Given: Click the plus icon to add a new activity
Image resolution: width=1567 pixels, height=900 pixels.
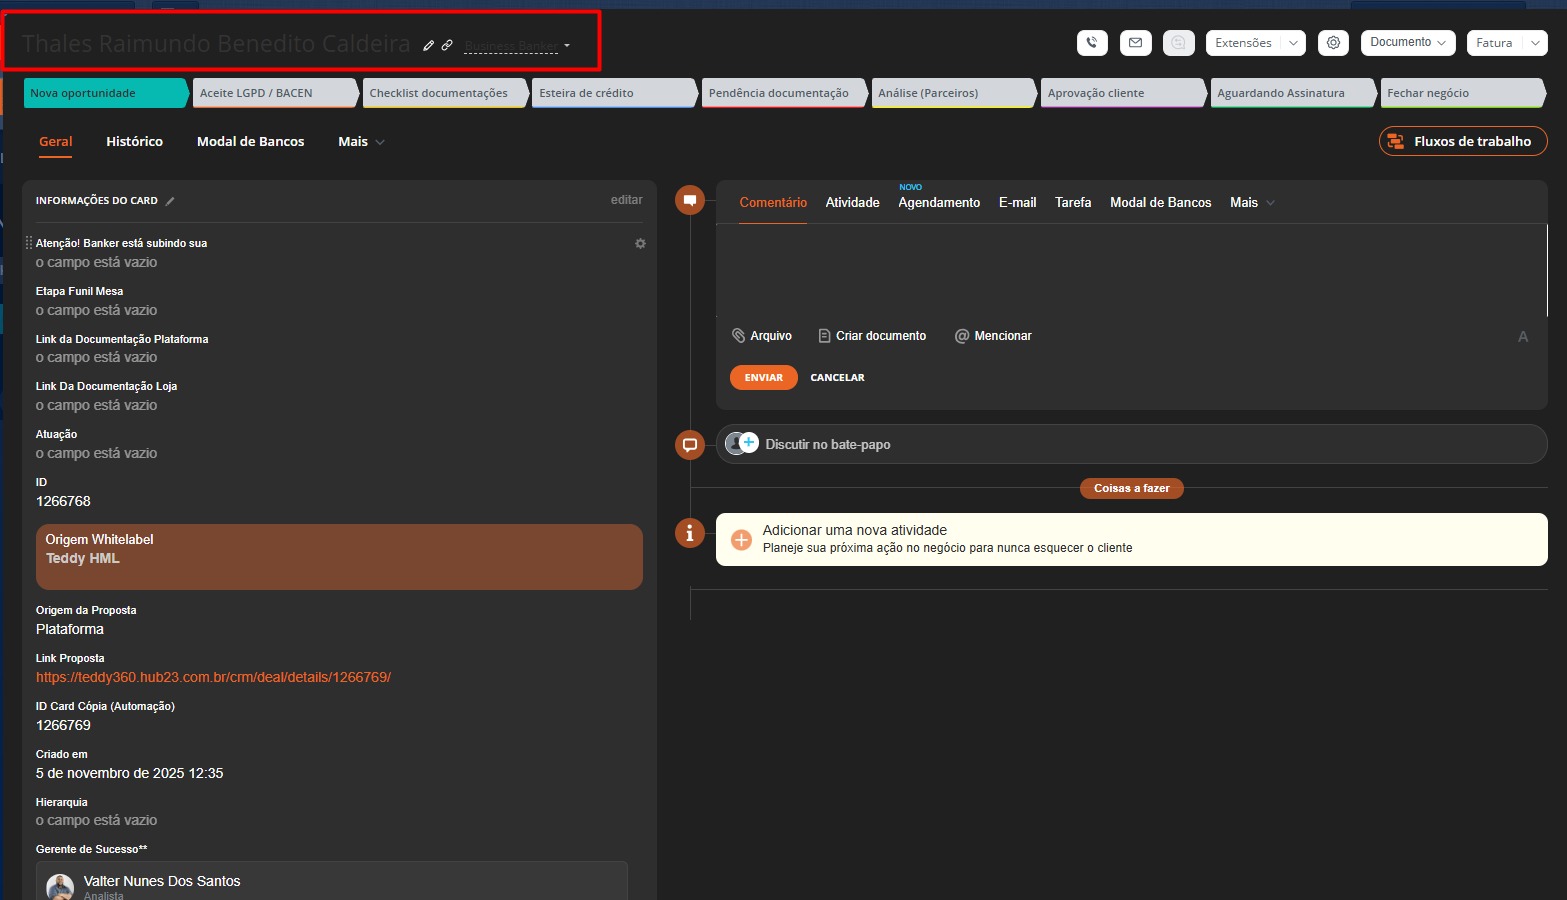Looking at the screenshot, I should [x=741, y=540].
